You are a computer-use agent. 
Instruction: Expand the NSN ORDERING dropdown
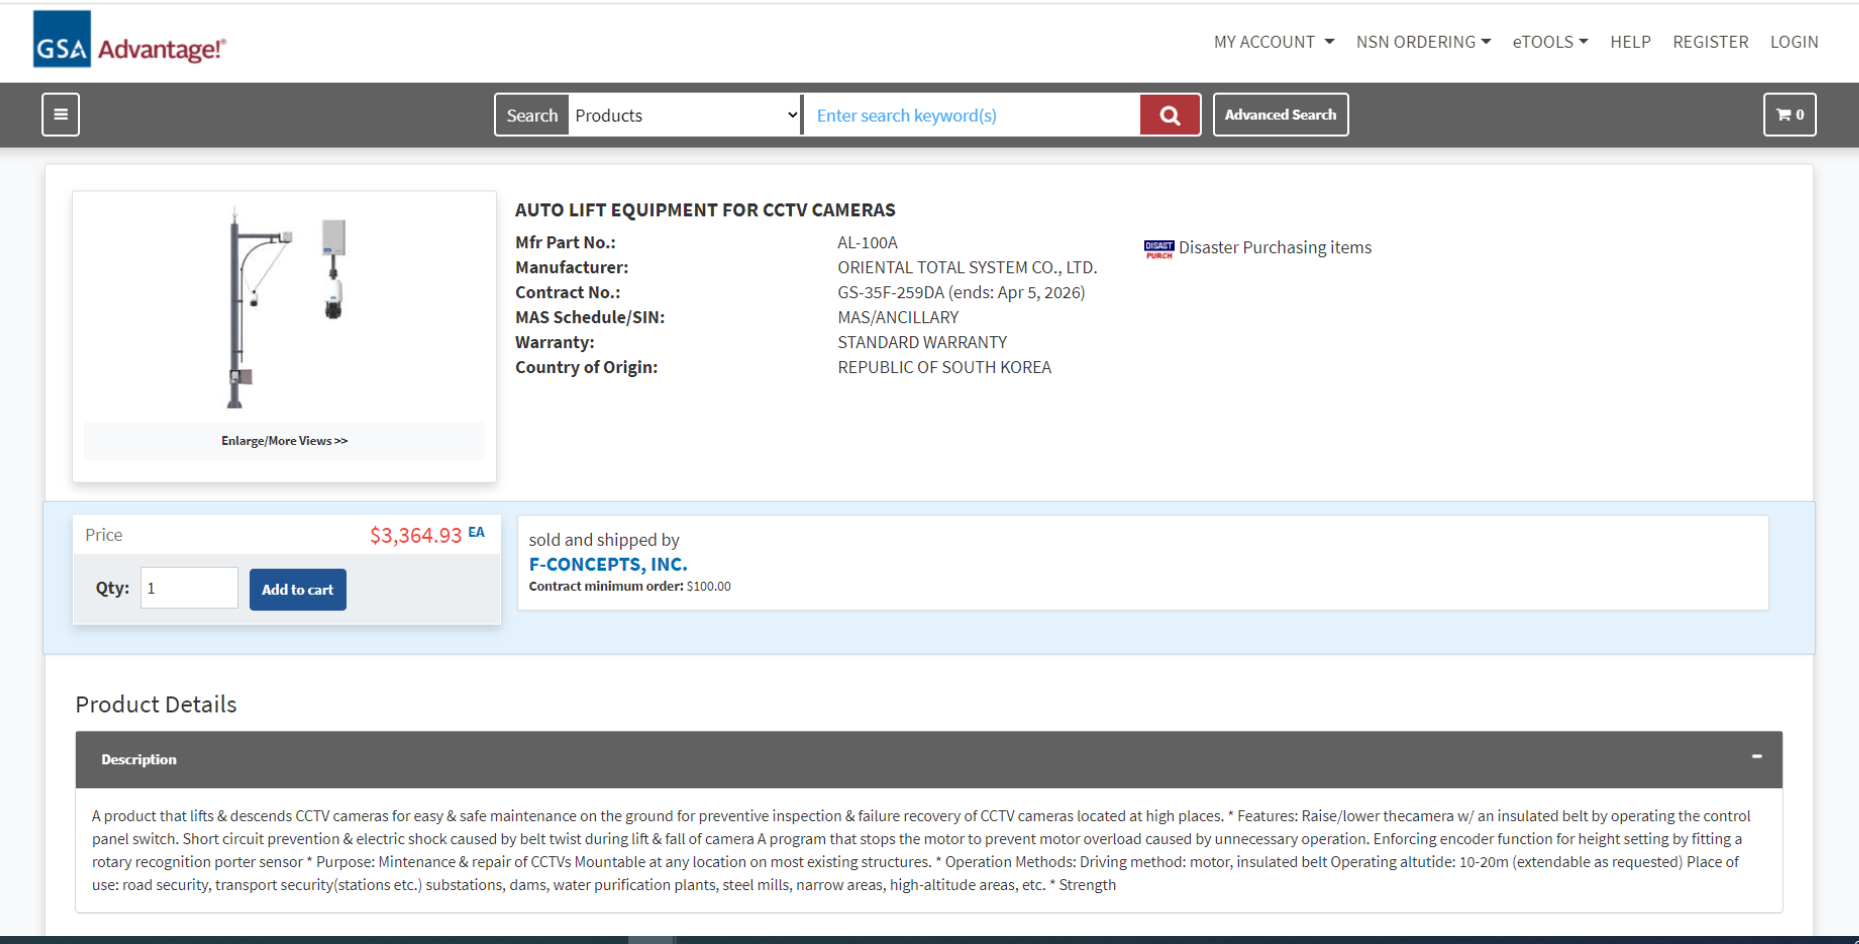[1423, 42]
